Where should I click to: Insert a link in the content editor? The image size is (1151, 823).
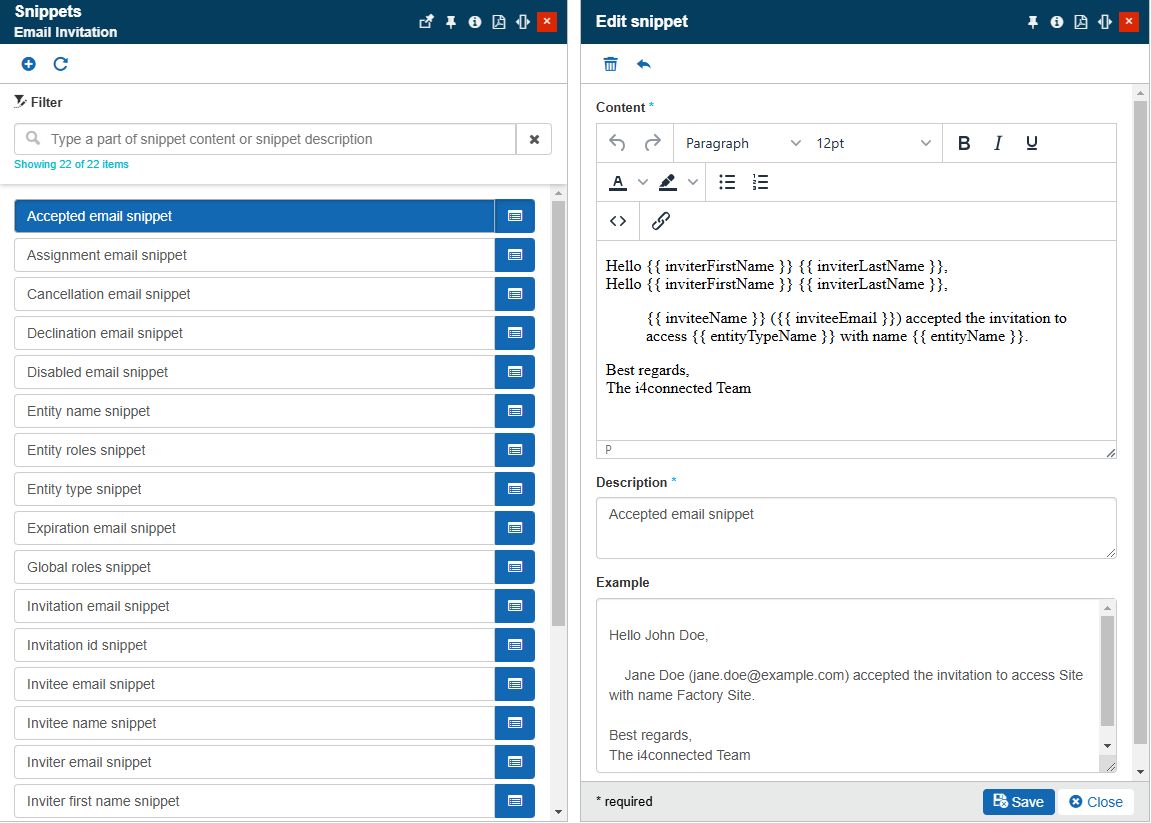point(661,221)
